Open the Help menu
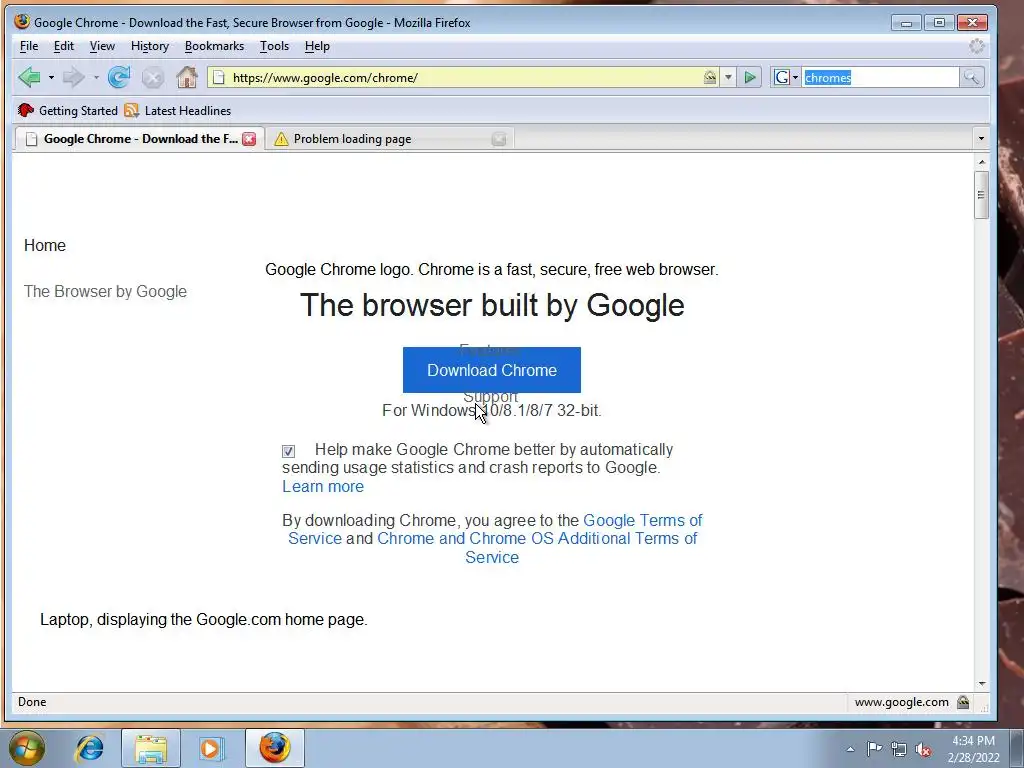This screenshot has height=768, width=1024. click(317, 46)
